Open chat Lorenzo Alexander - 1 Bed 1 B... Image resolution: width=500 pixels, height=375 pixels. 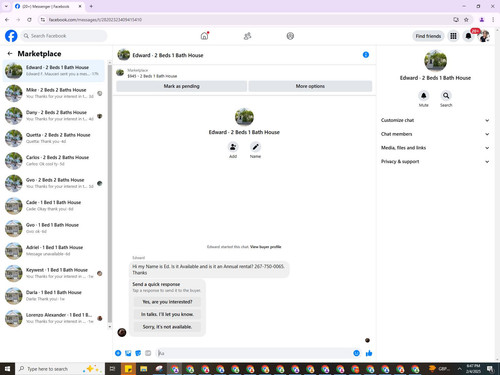[x=53, y=318]
